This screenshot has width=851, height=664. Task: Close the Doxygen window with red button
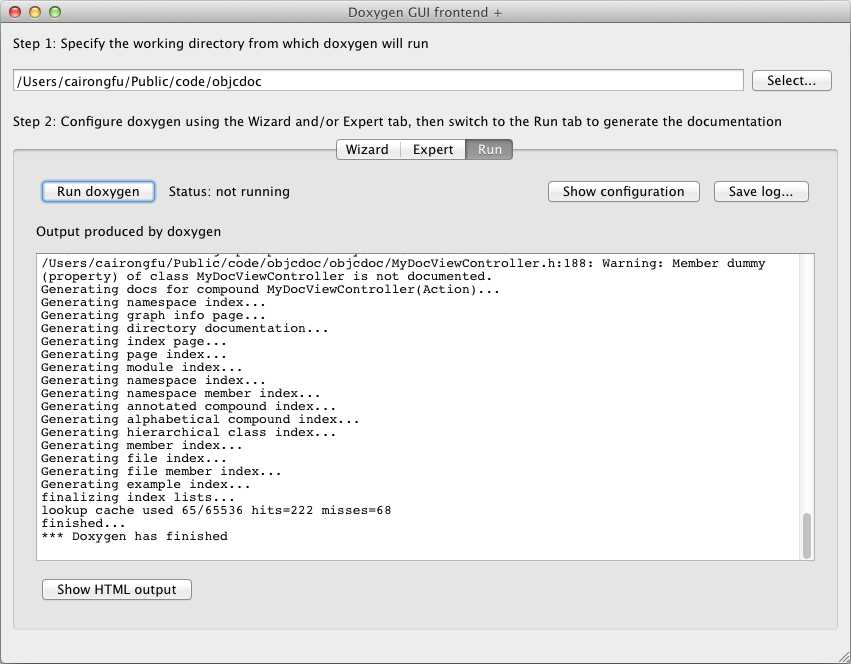[15, 12]
